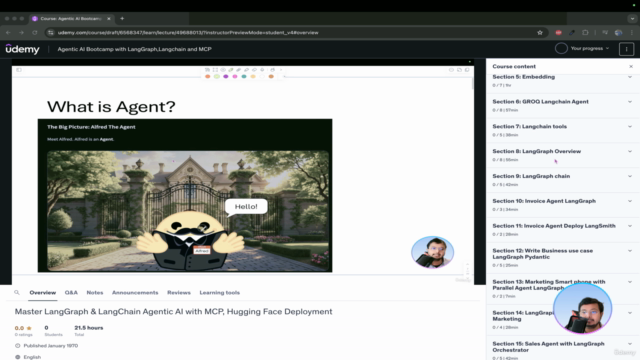Open the Reviews tab
Screen dimensions: 640x360
point(179,292)
